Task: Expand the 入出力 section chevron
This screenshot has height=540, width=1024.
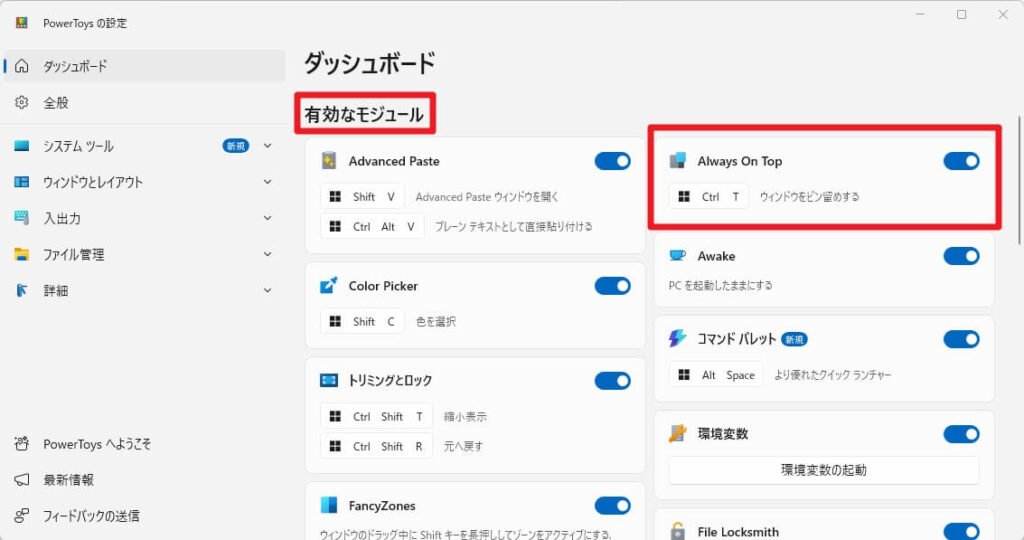Action: [x=268, y=217]
